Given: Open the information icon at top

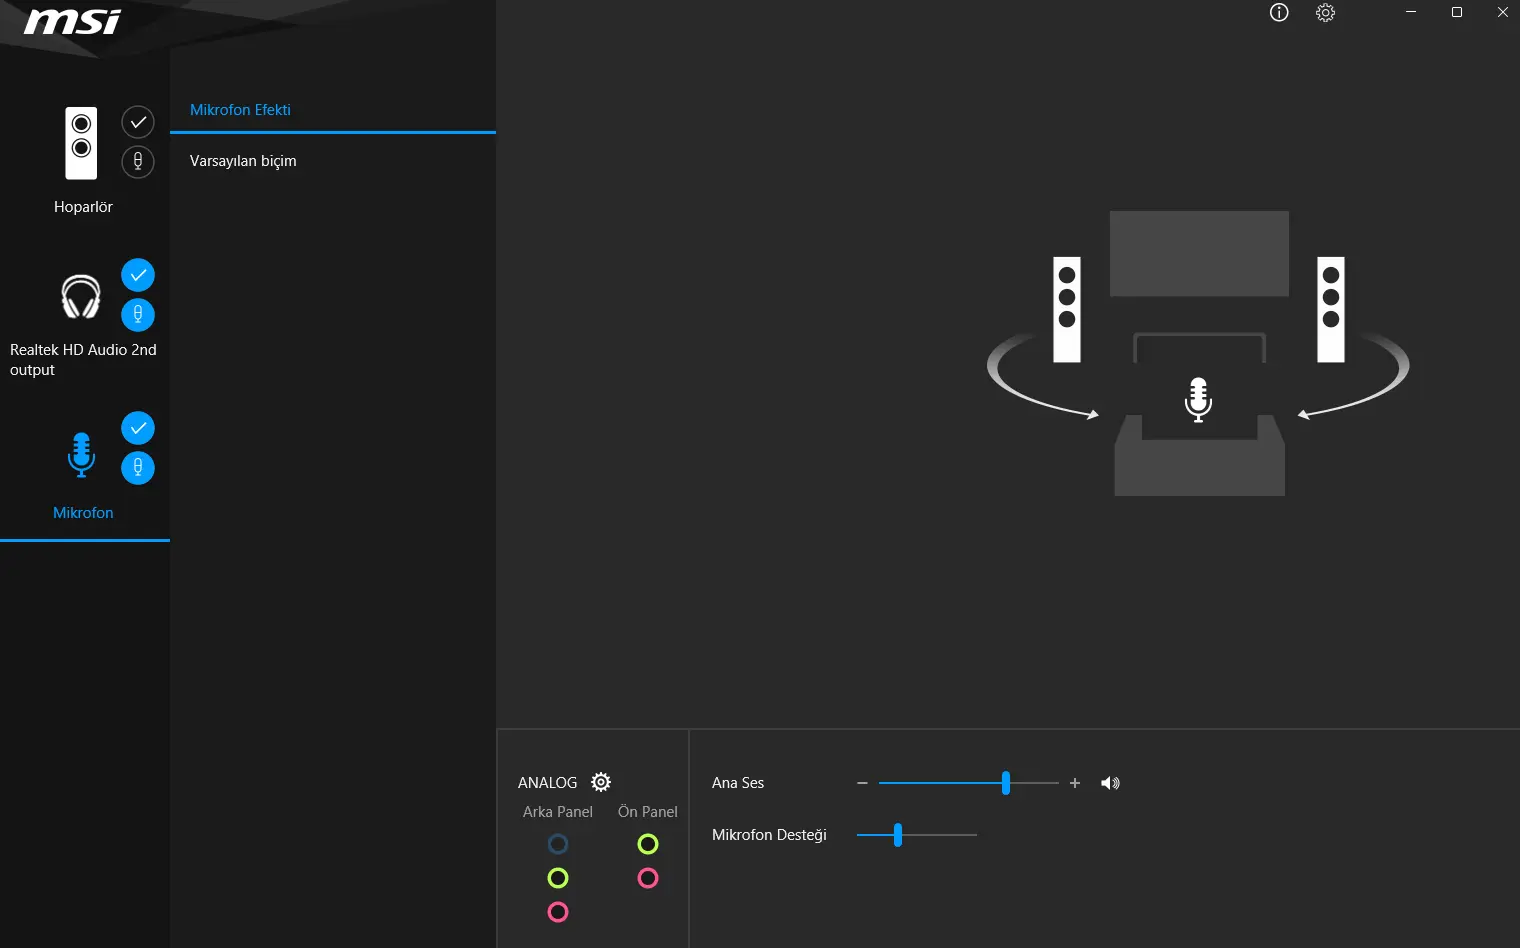Looking at the screenshot, I should [1279, 12].
